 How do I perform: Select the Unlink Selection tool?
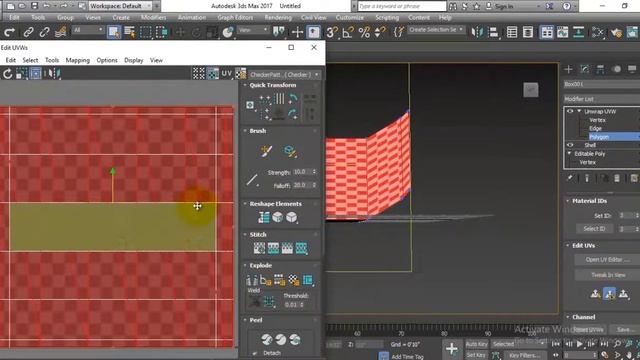coord(44,32)
